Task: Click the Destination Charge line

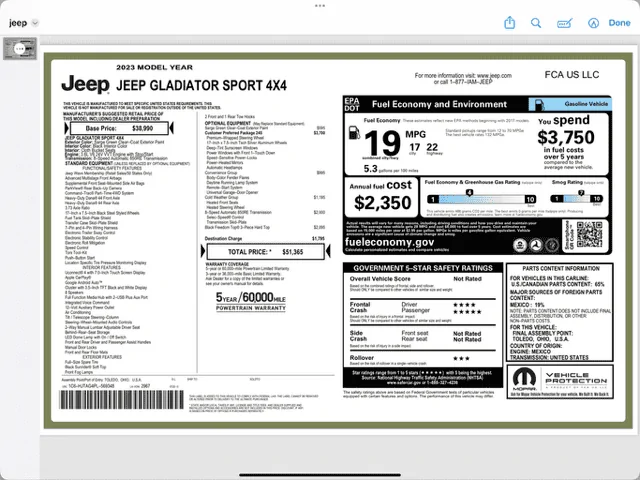Action: point(264,238)
